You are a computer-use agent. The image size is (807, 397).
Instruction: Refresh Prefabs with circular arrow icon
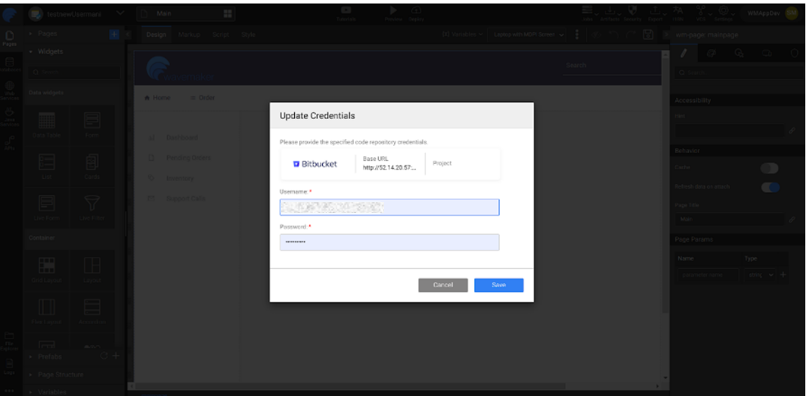(x=103, y=356)
